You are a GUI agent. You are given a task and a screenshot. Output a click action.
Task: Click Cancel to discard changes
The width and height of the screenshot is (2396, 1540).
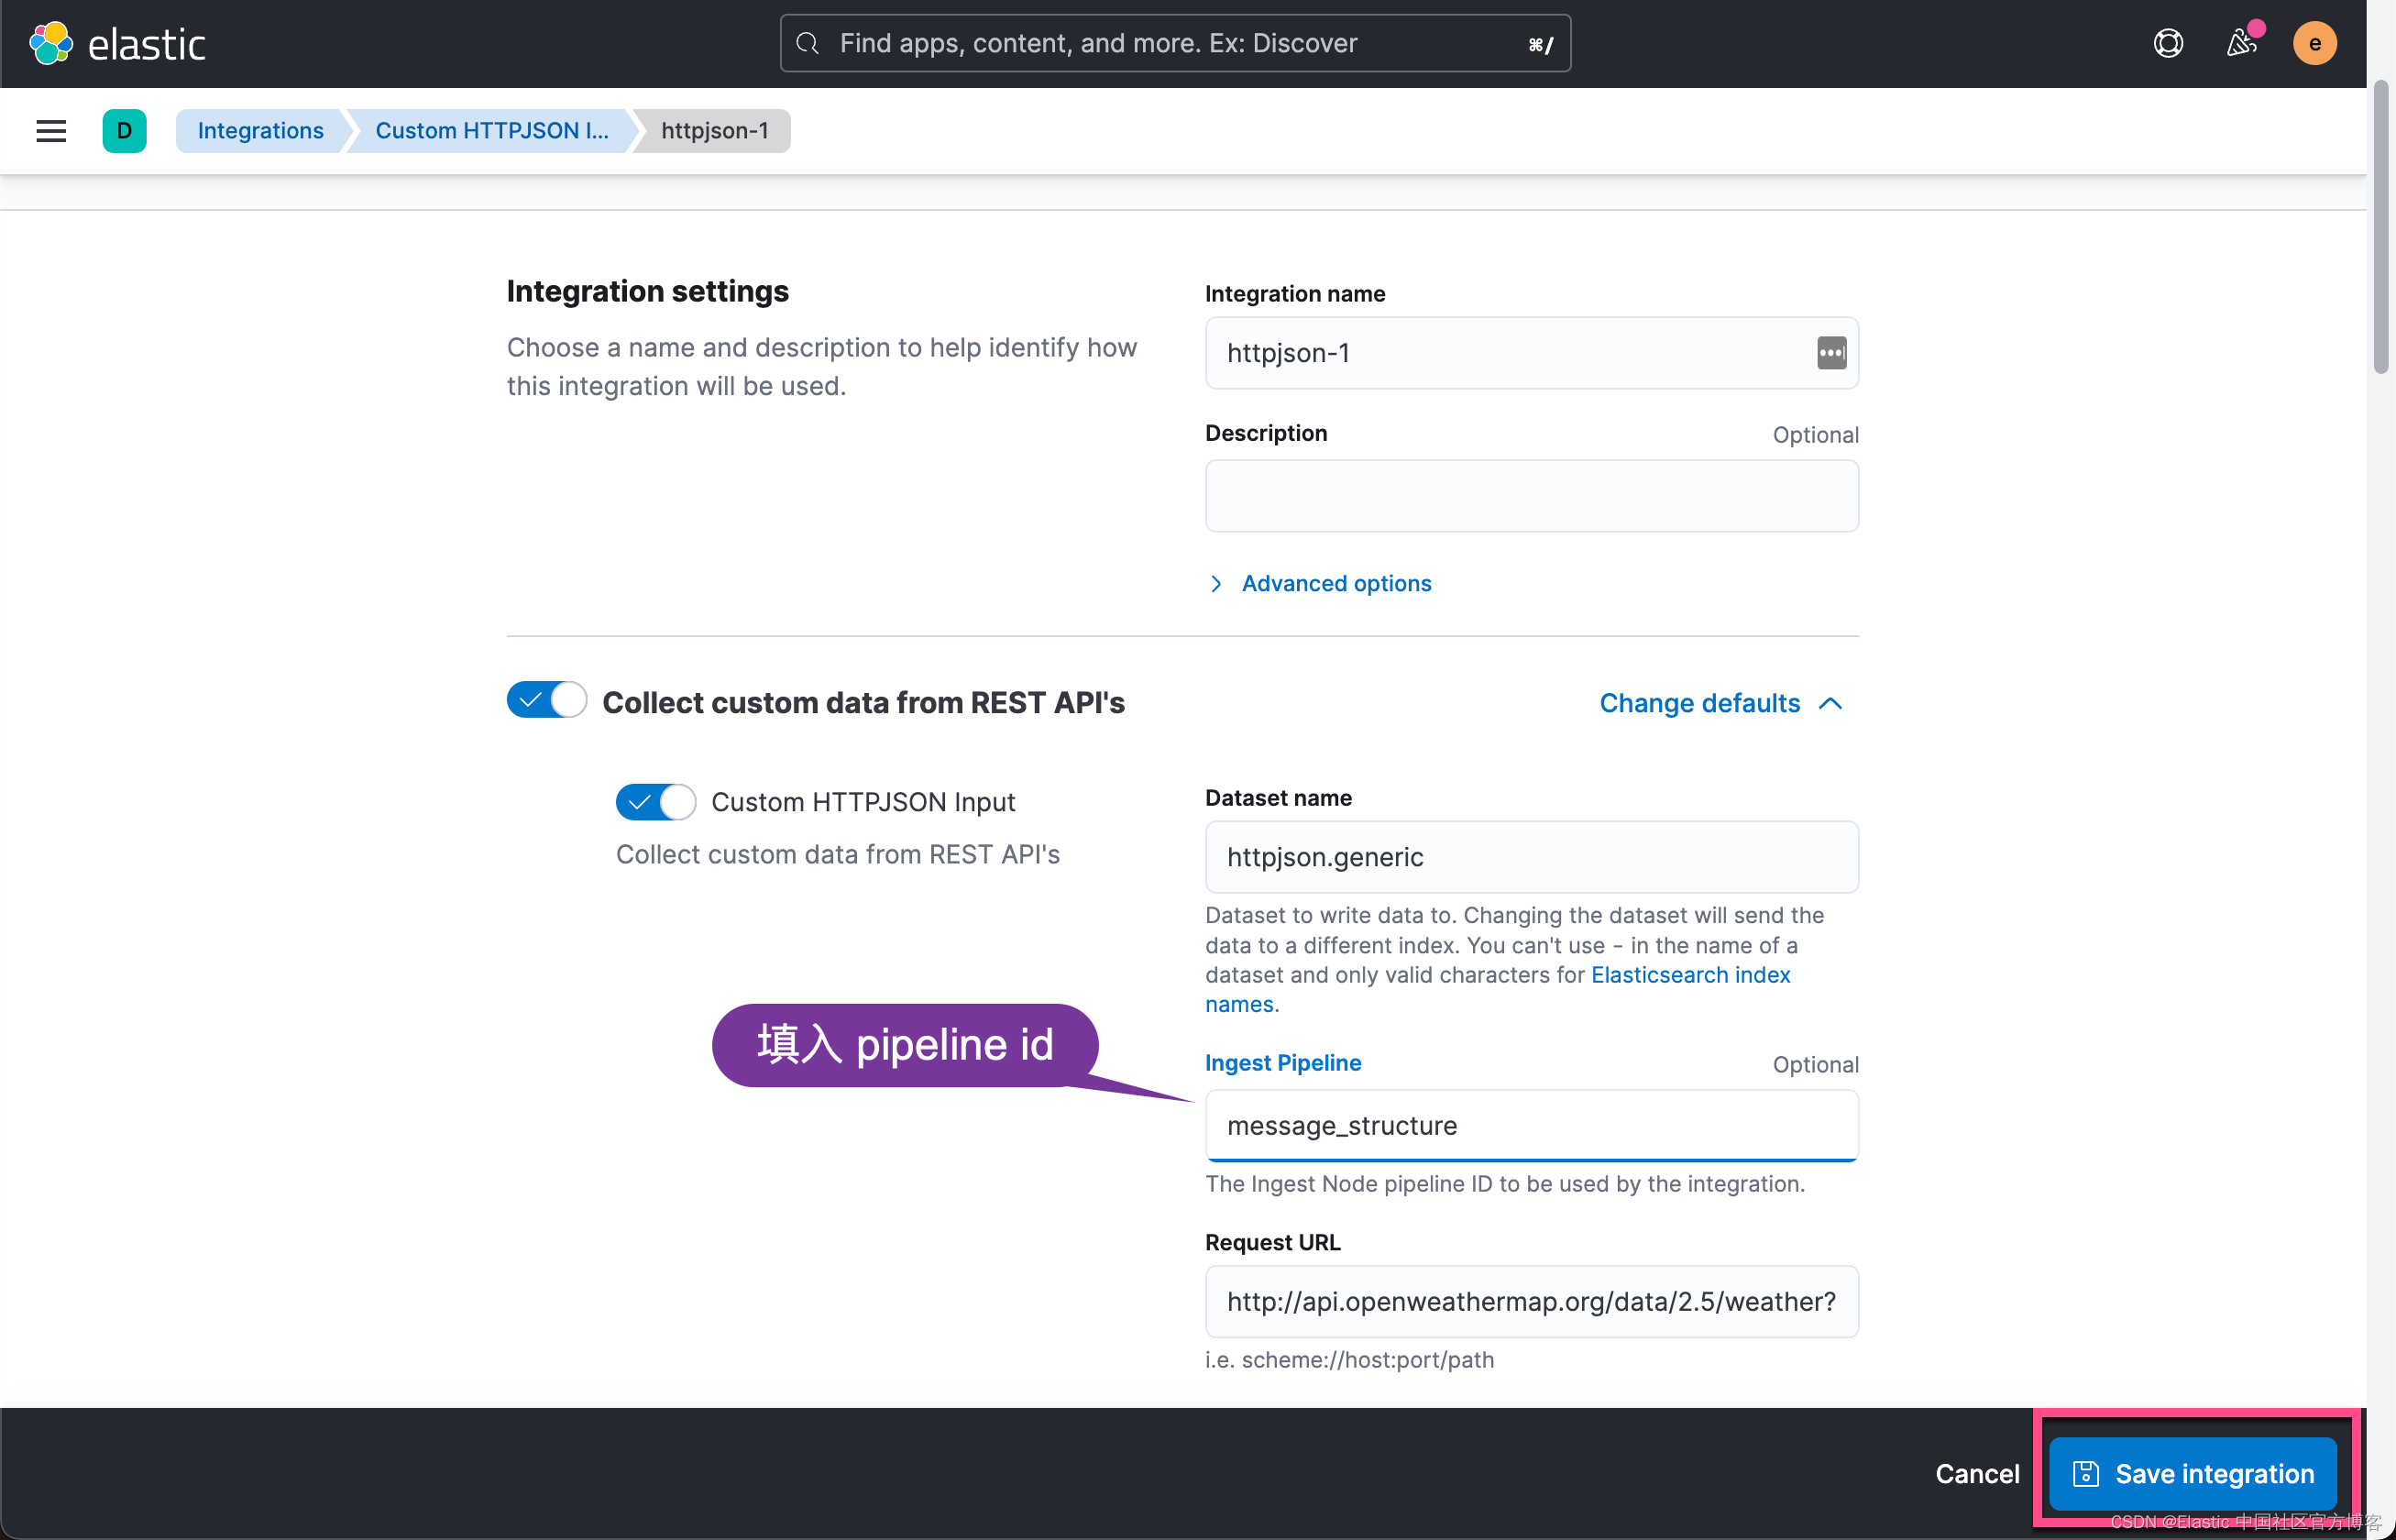(1977, 1472)
